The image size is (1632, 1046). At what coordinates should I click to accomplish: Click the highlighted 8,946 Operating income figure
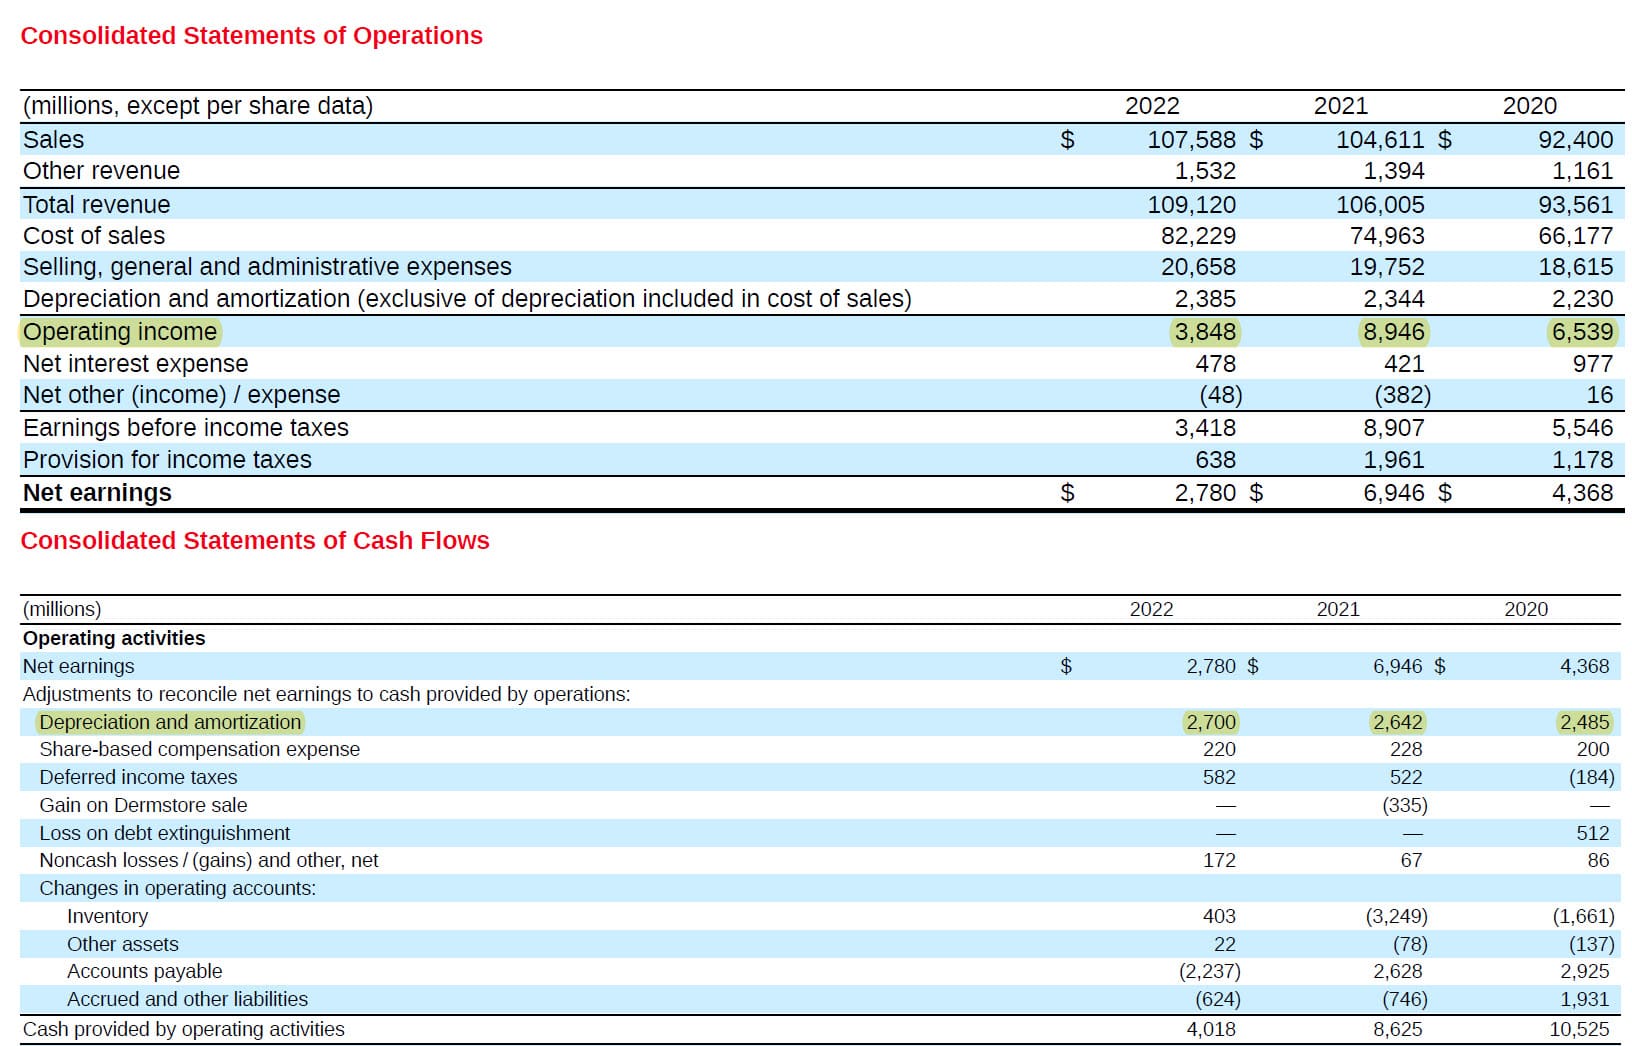point(1396,331)
